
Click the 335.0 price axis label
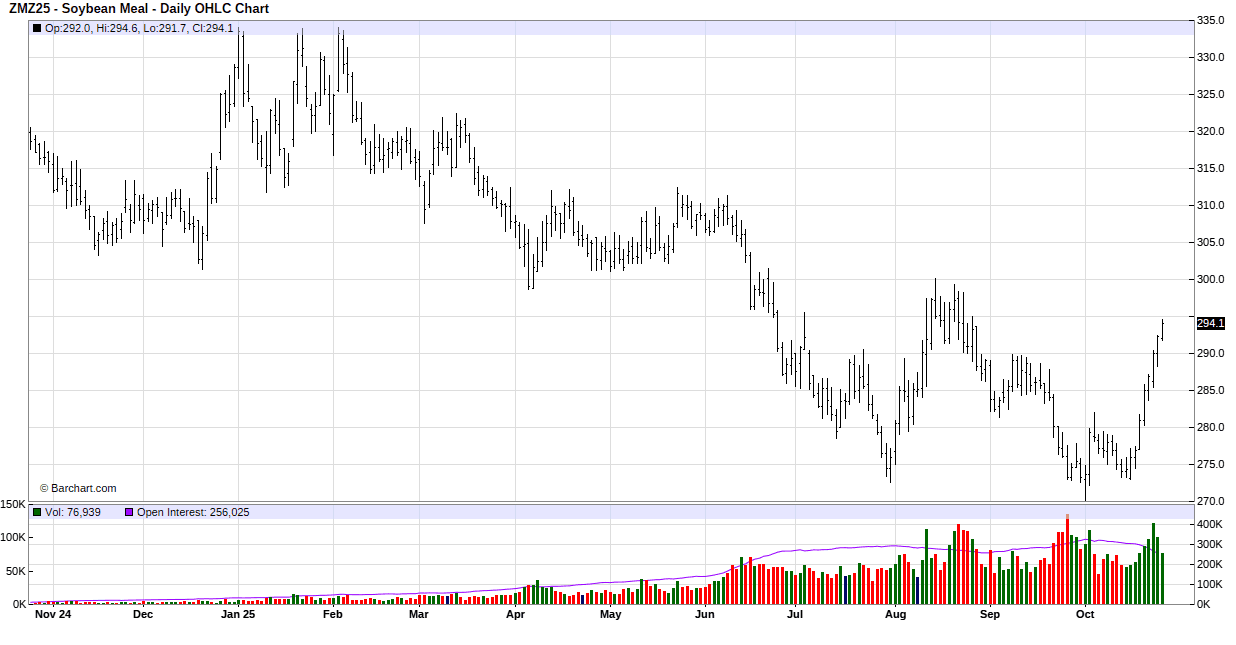pyautogui.click(x=1211, y=20)
